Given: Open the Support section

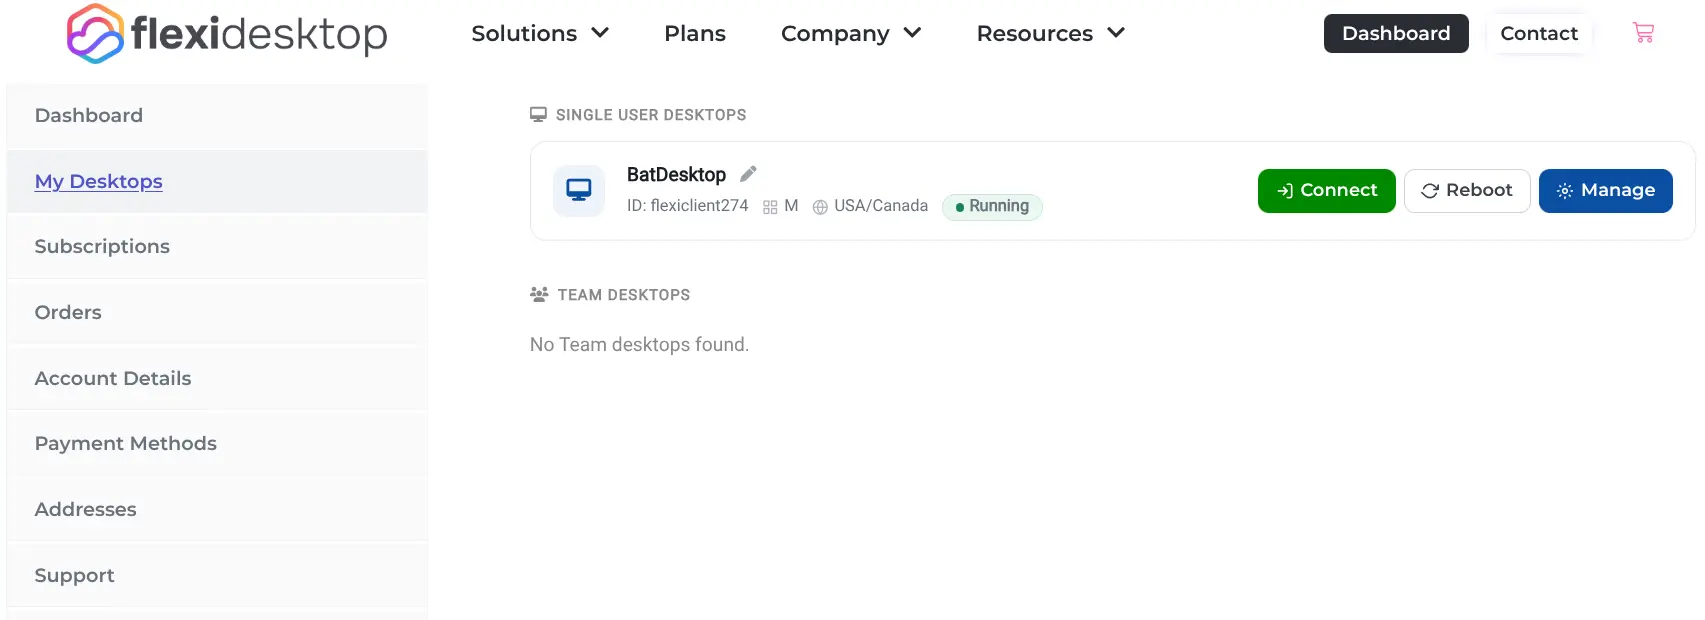Looking at the screenshot, I should click(x=217, y=576).
